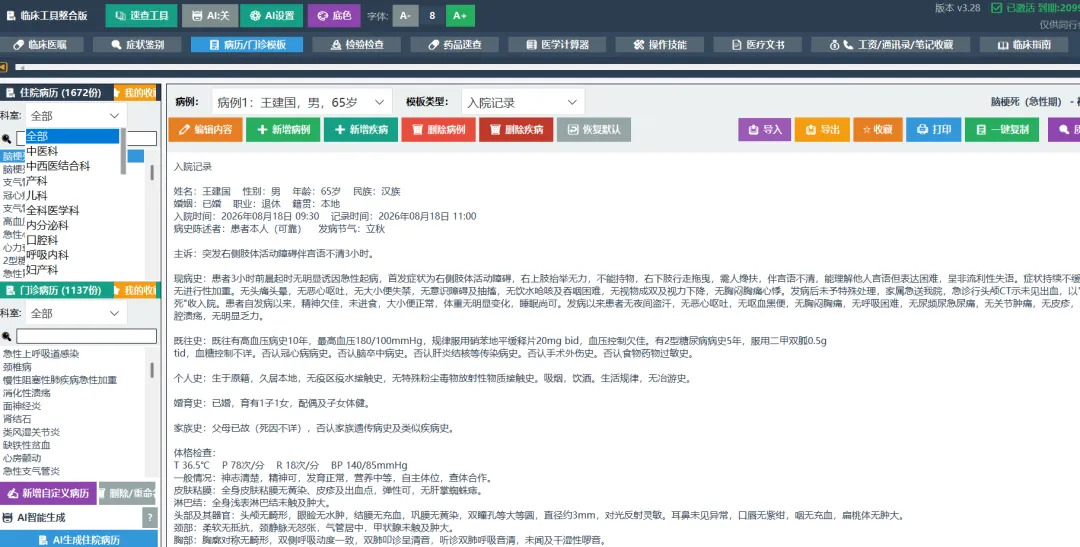Click the 一键复制 copy button
Screen dimensions: 1080x547
1002,130
